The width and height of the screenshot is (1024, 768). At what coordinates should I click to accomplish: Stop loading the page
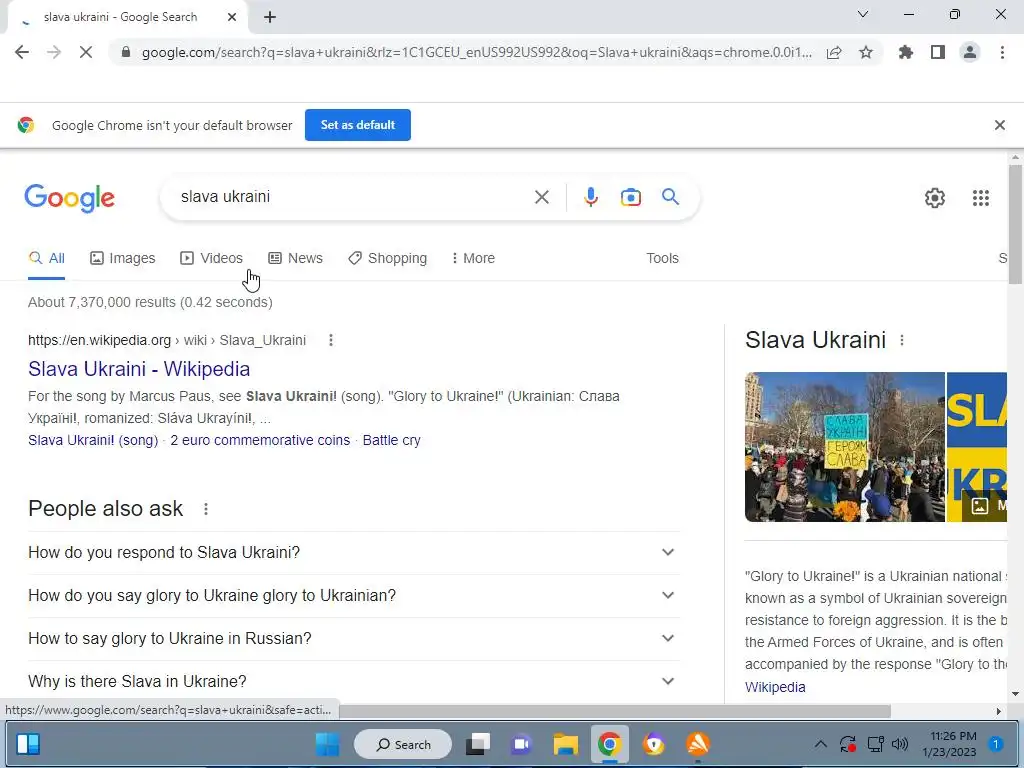[x=86, y=52]
